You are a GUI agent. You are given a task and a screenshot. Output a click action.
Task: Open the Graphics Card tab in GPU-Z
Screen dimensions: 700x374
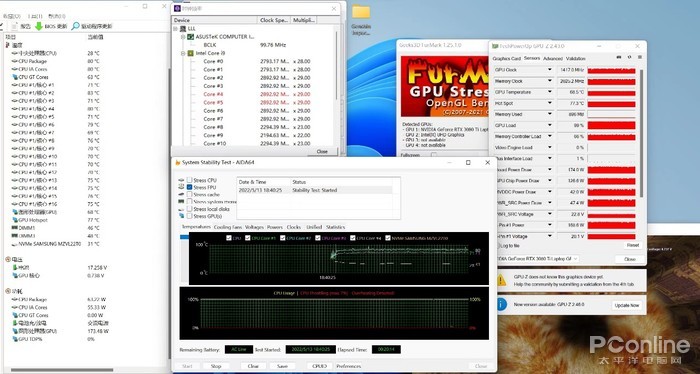point(507,58)
